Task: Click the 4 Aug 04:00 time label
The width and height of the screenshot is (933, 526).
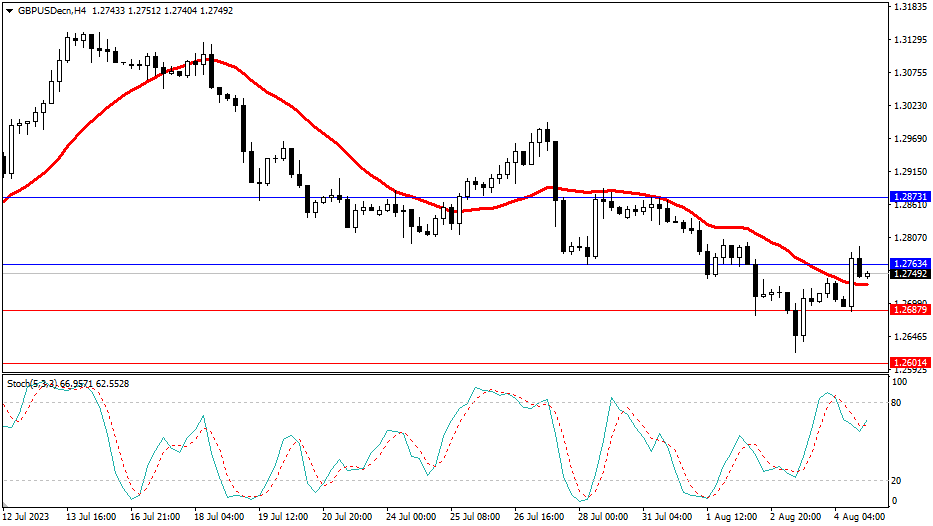Action: click(859, 517)
